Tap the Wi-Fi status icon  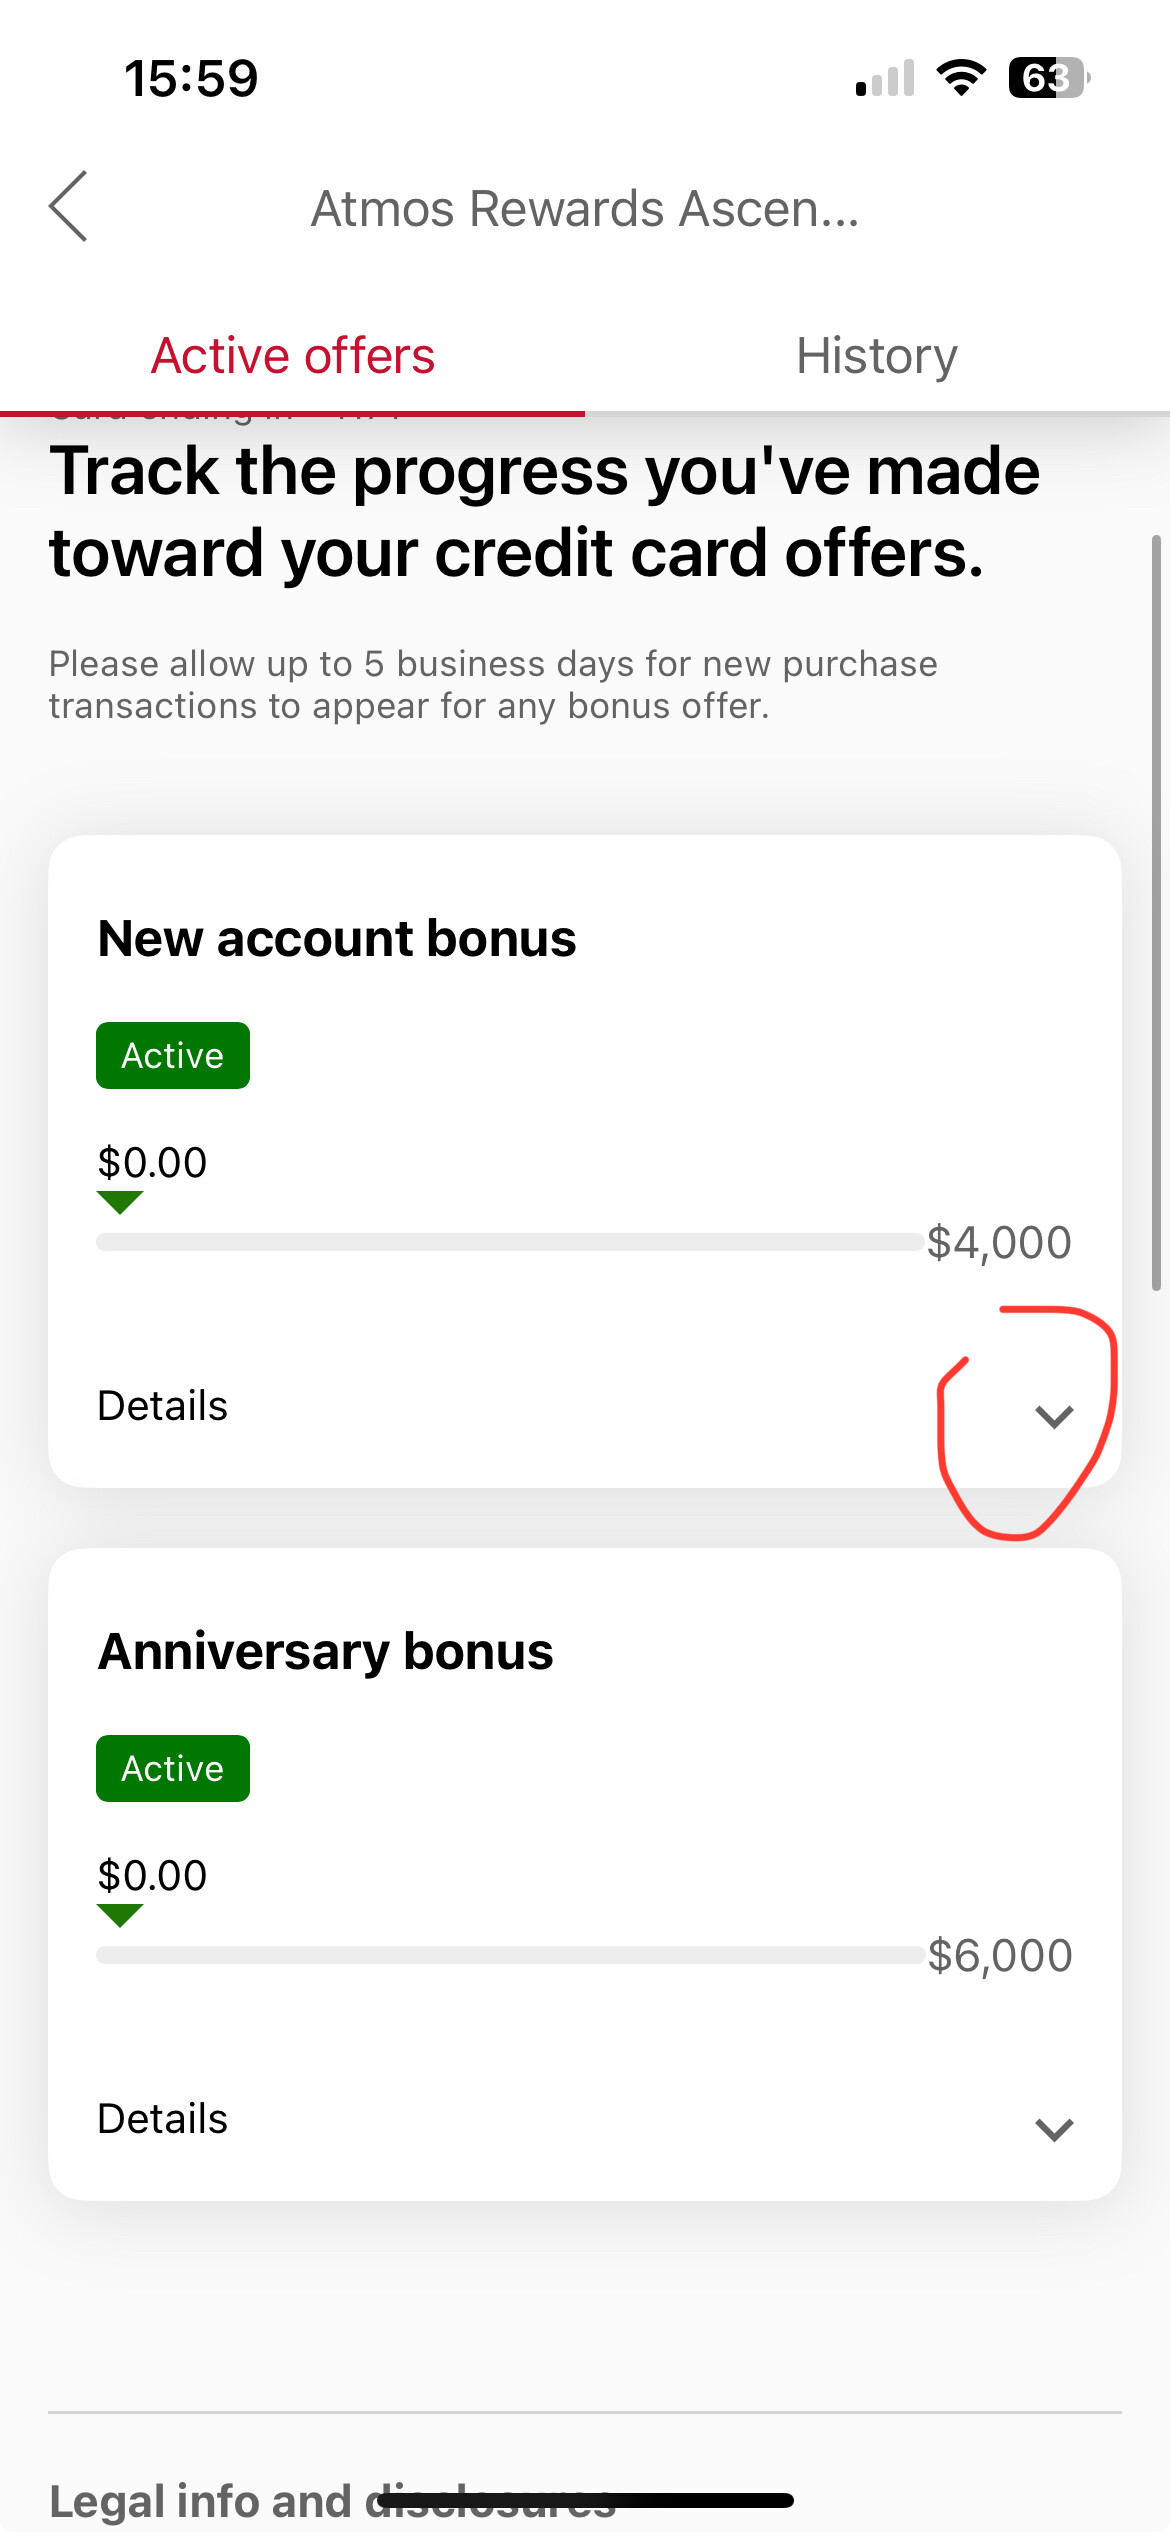(961, 78)
